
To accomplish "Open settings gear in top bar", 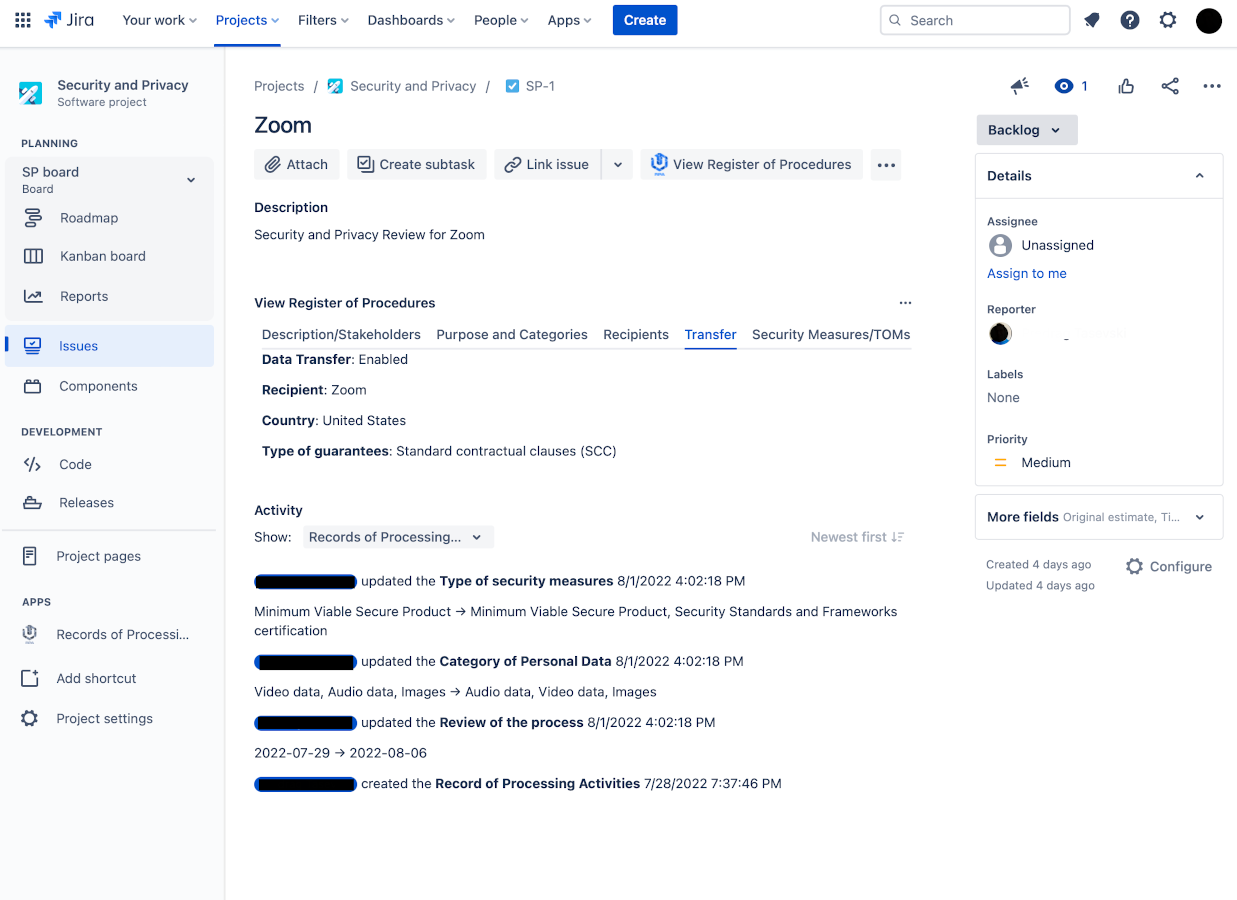I will (1168, 20).
